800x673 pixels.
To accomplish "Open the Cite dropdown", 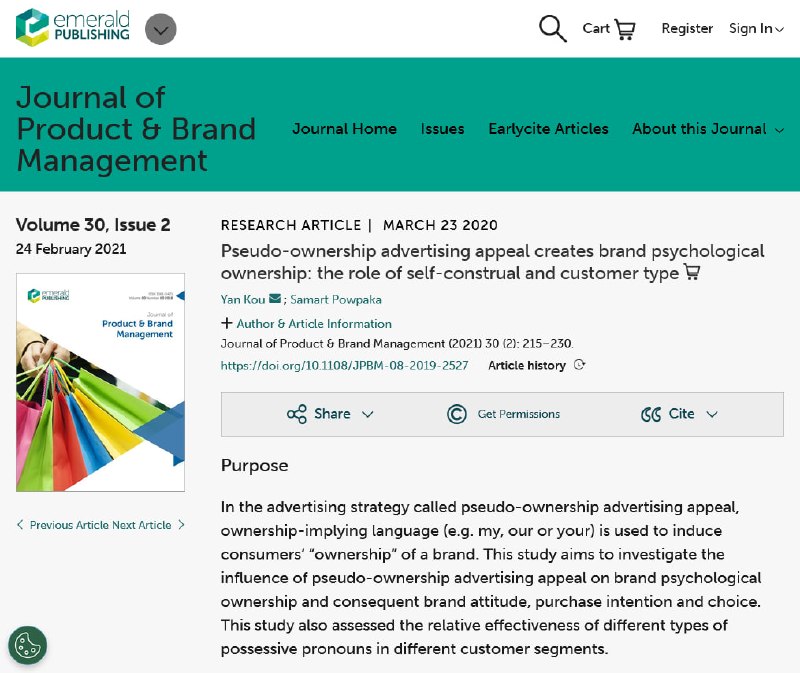I will tap(679, 414).
